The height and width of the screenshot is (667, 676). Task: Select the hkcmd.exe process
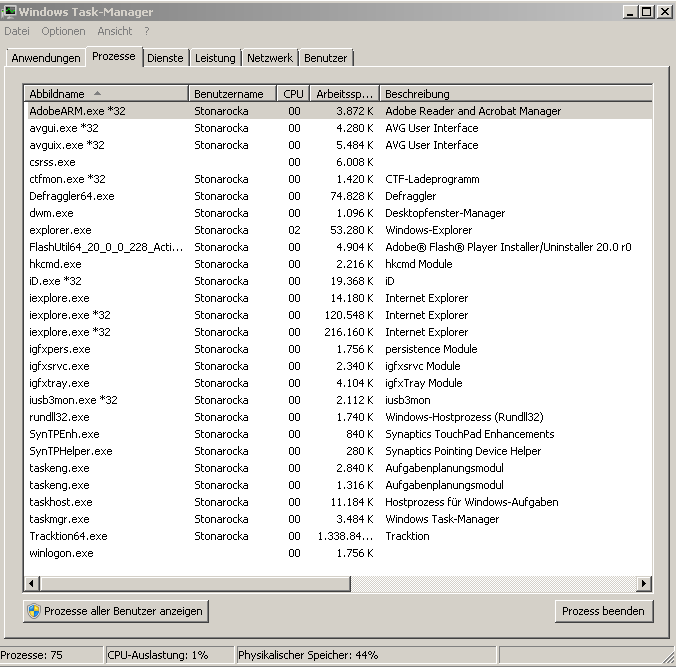[338, 264]
